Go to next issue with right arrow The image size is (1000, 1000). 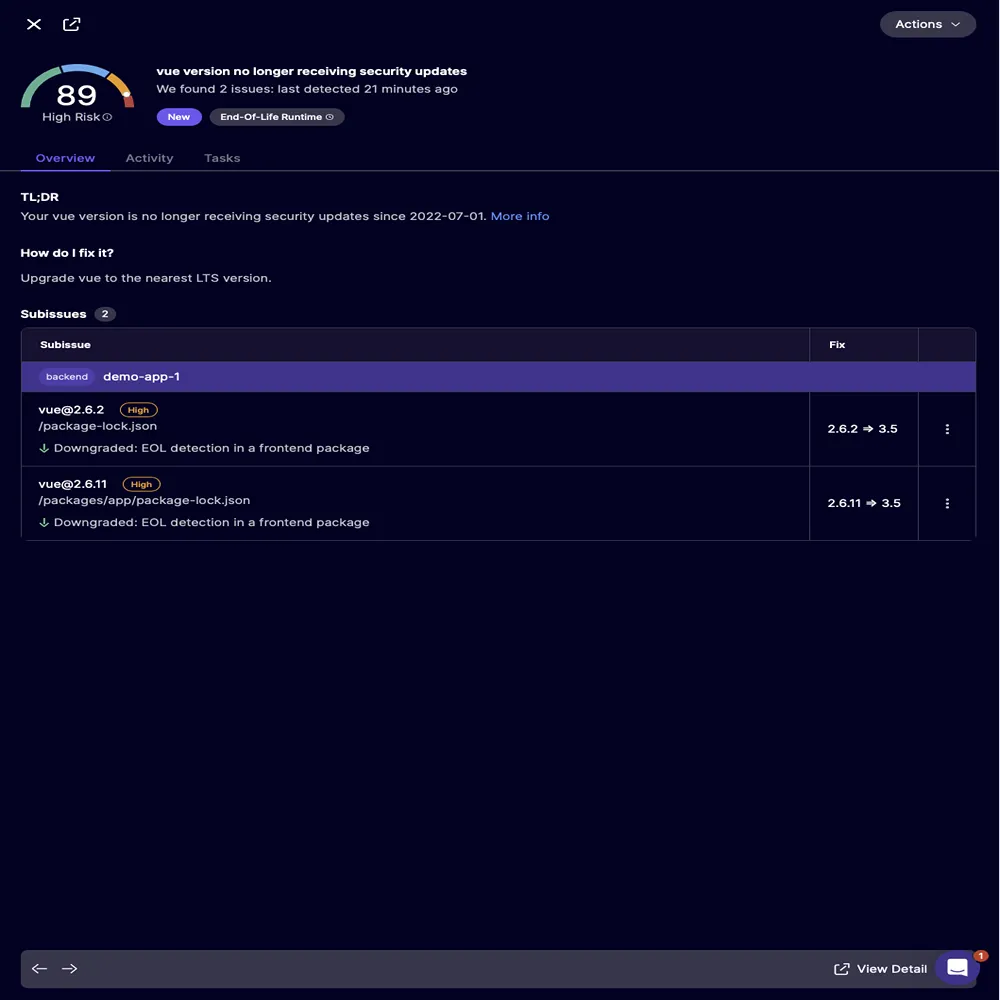(x=70, y=969)
